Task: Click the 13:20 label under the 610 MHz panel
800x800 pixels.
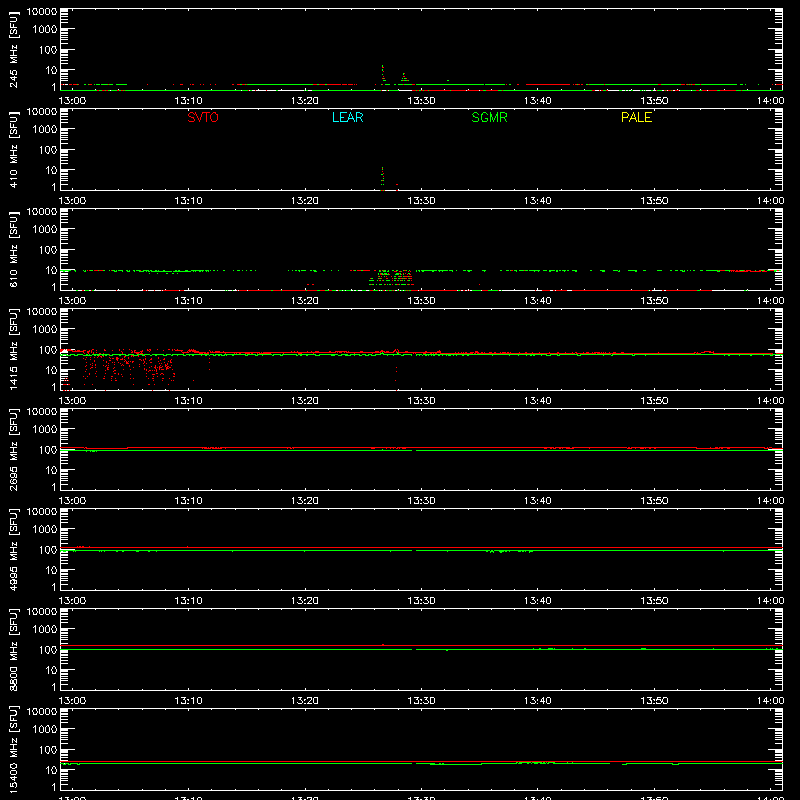Action: coord(305,301)
